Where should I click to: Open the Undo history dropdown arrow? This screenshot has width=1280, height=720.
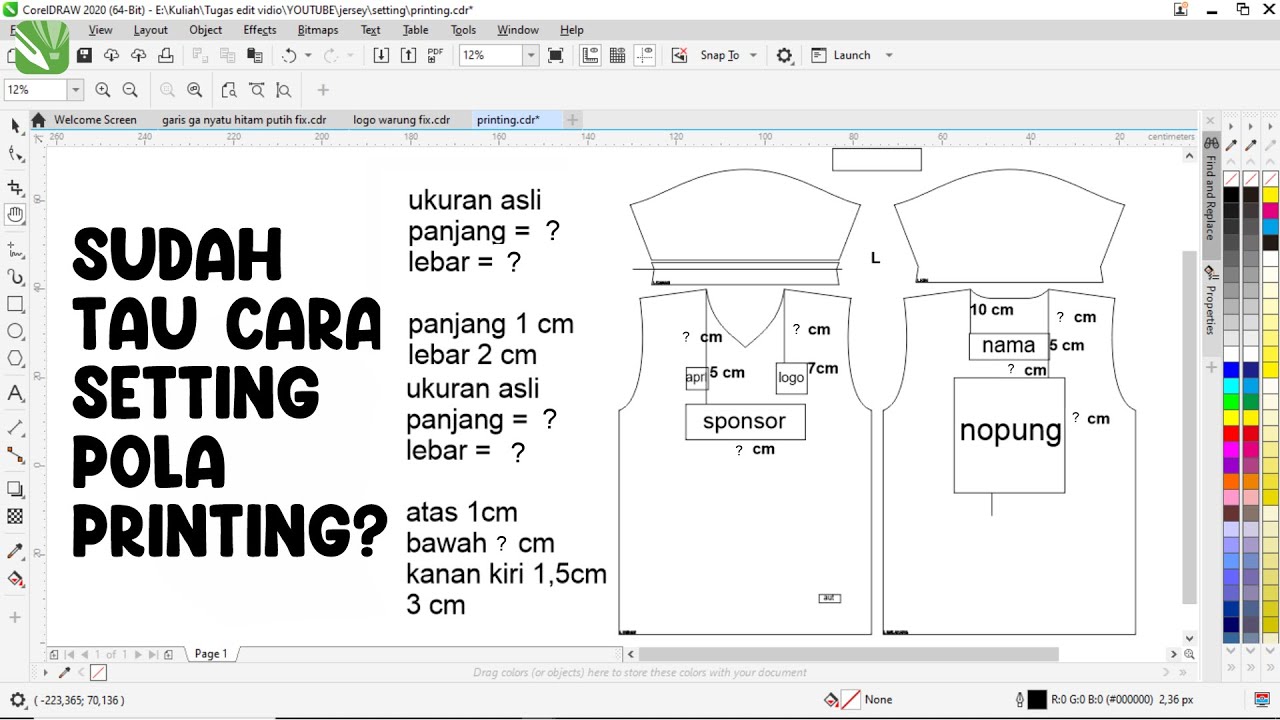coord(308,55)
